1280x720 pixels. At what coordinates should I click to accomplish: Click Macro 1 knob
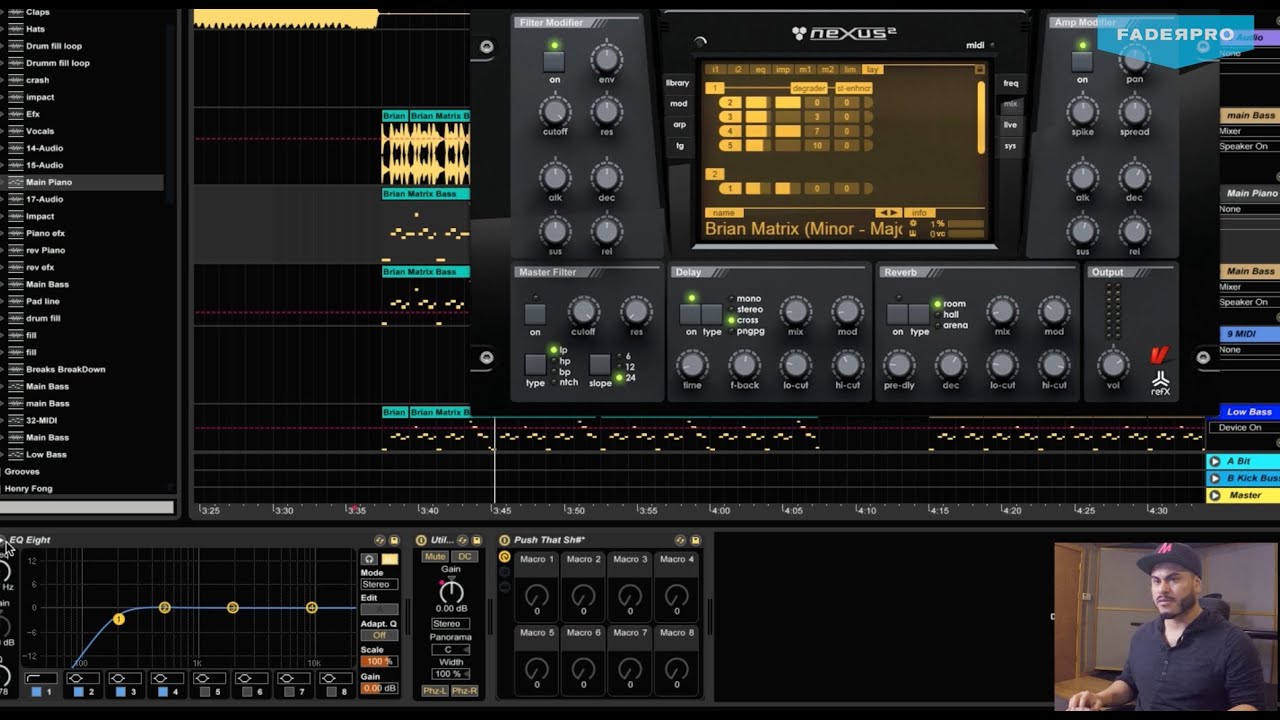click(537, 596)
